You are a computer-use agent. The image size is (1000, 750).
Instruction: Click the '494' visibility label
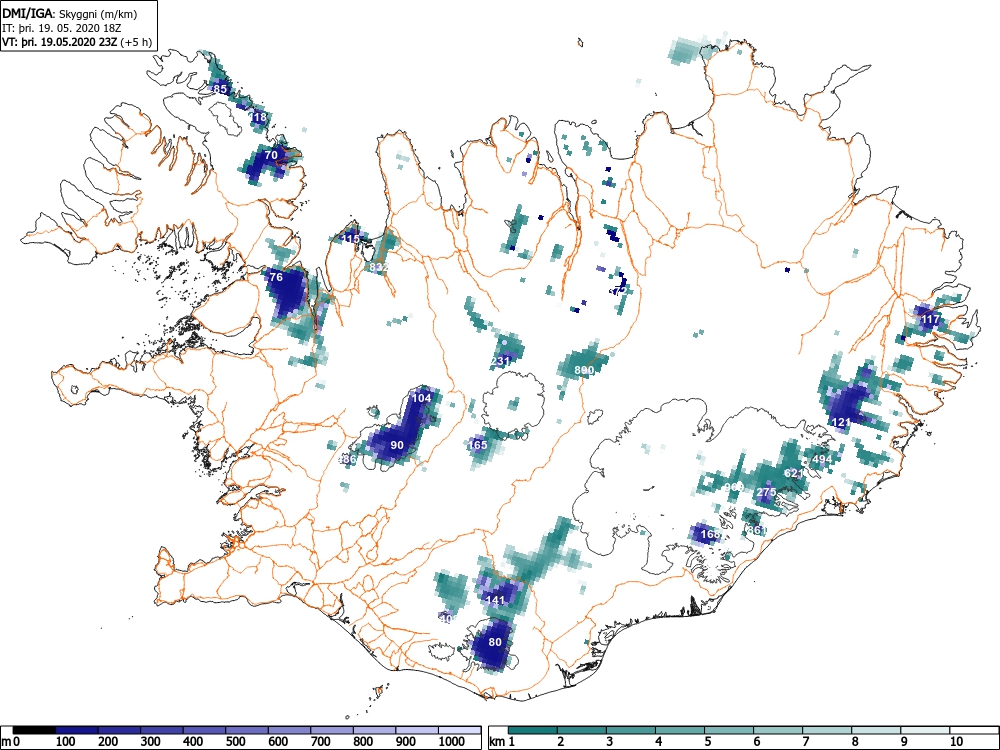point(822,459)
